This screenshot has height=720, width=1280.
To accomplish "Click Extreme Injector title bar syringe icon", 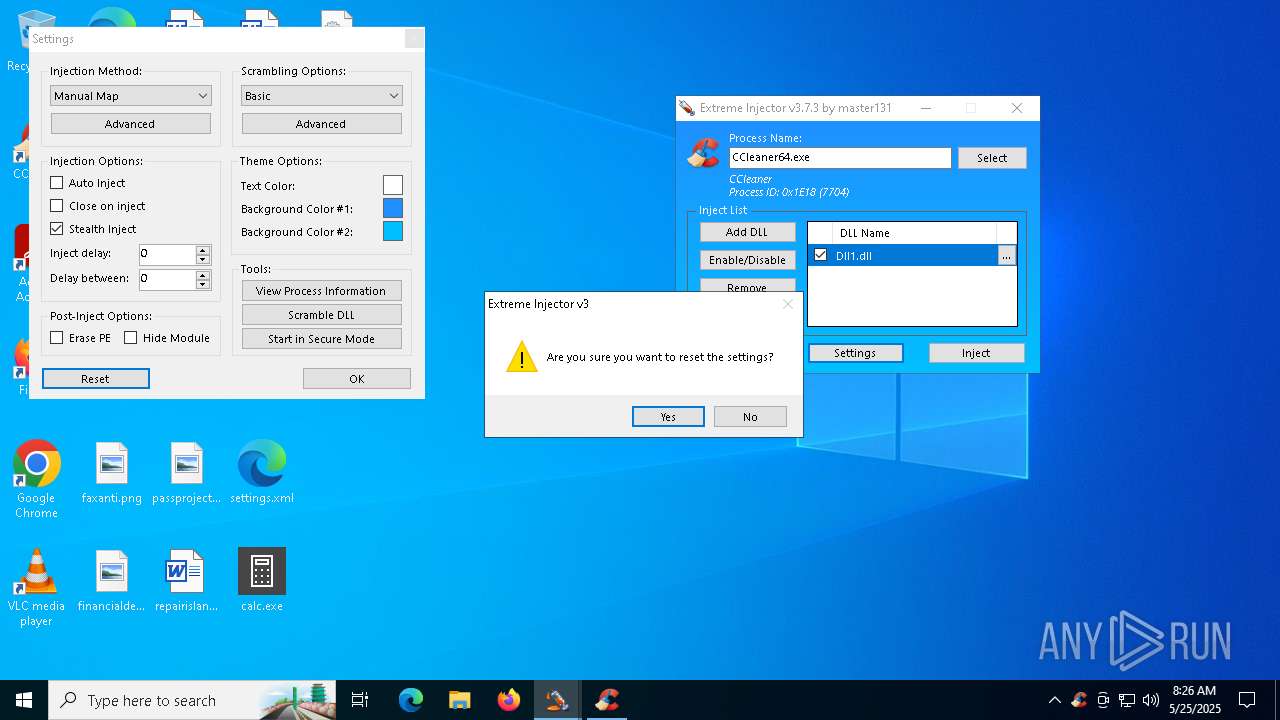I will (686, 108).
